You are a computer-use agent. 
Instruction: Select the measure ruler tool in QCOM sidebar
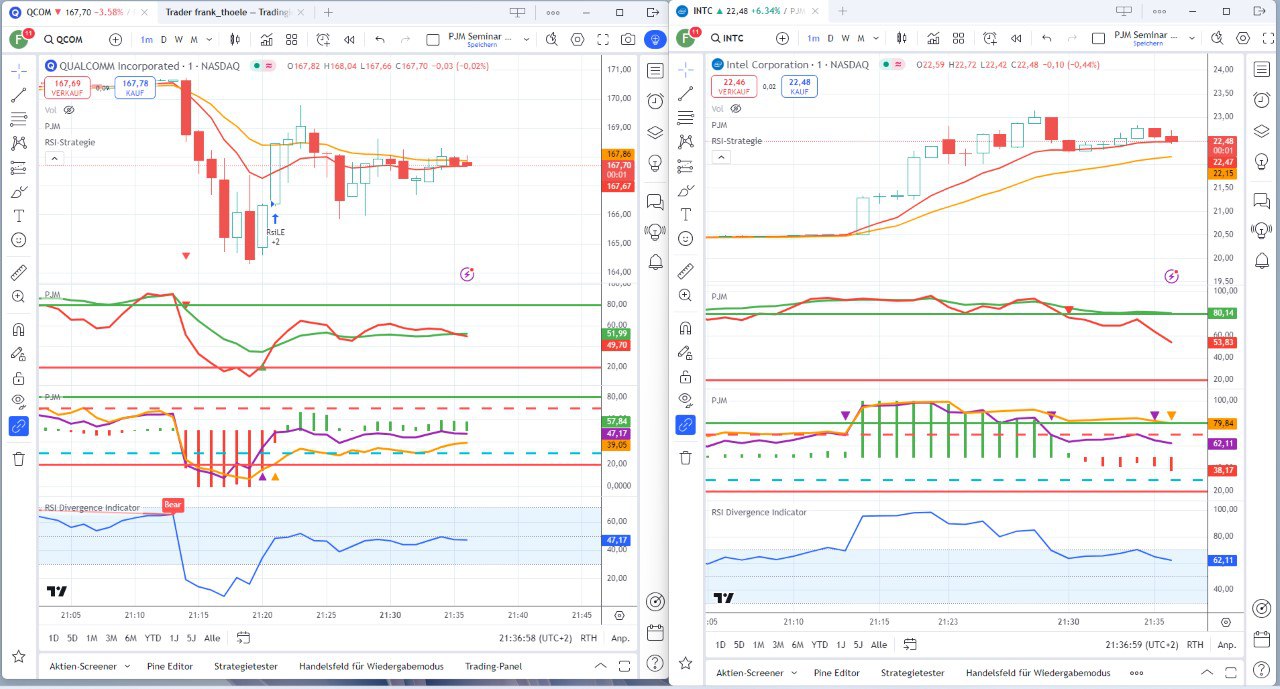(x=18, y=272)
